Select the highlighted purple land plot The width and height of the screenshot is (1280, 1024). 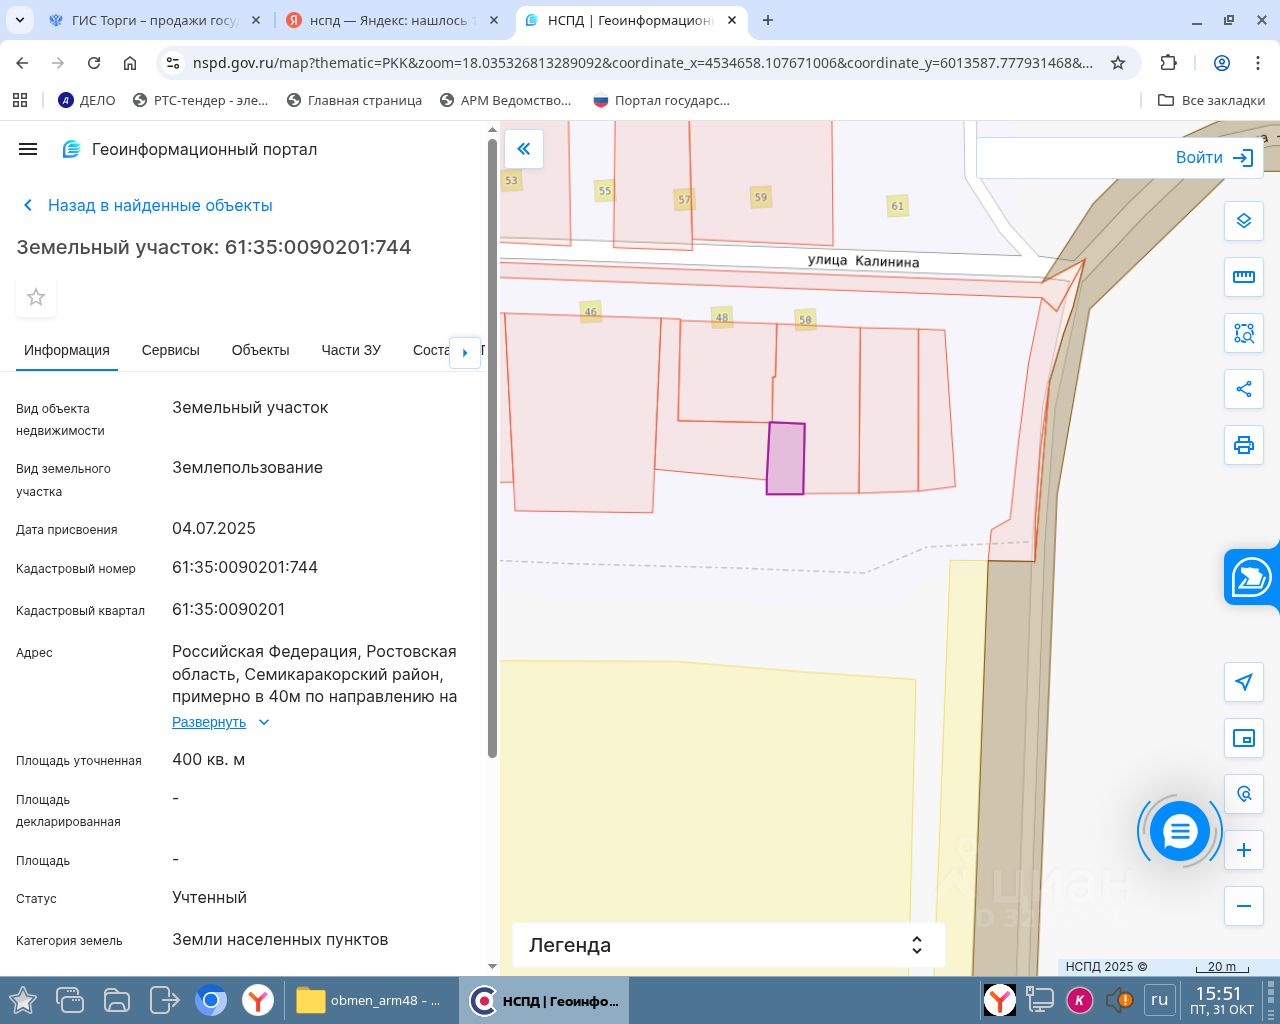(x=785, y=458)
